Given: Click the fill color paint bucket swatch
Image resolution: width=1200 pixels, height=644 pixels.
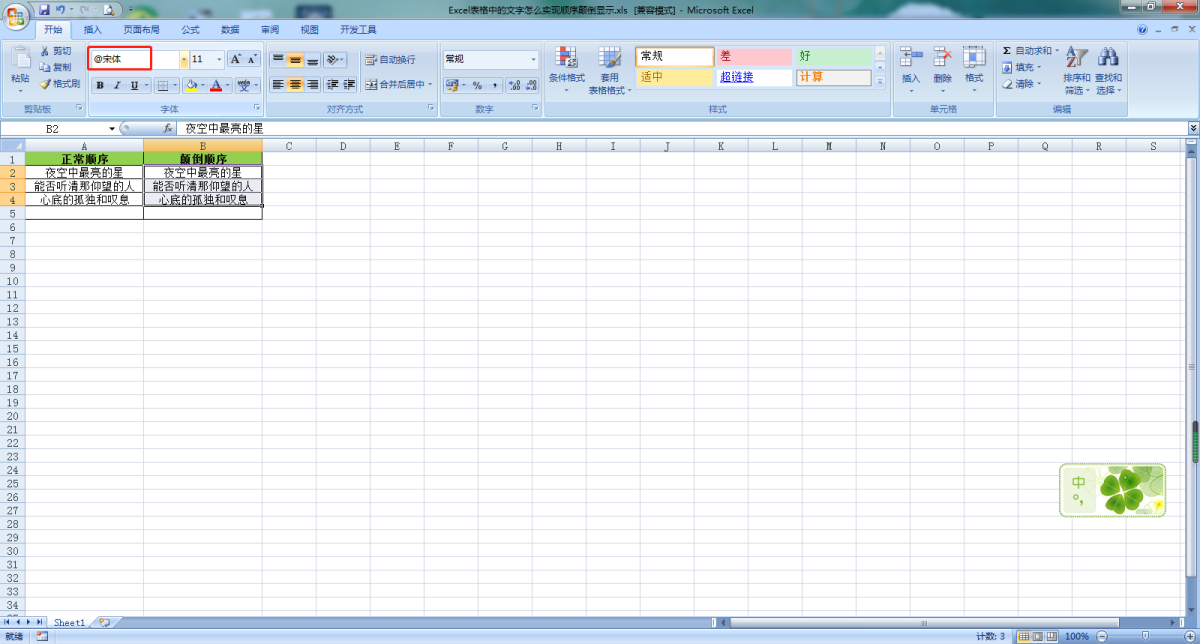Looking at the screenshot, I should [x=190, y=86].
